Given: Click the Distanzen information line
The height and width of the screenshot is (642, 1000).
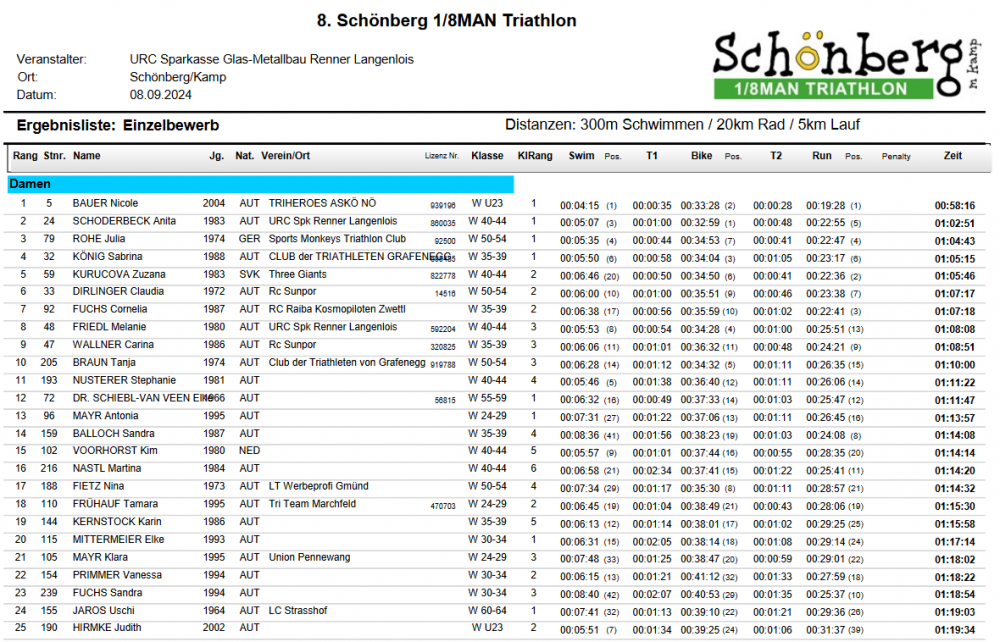Looking at the screenshot, I should (x=682, y=125).
